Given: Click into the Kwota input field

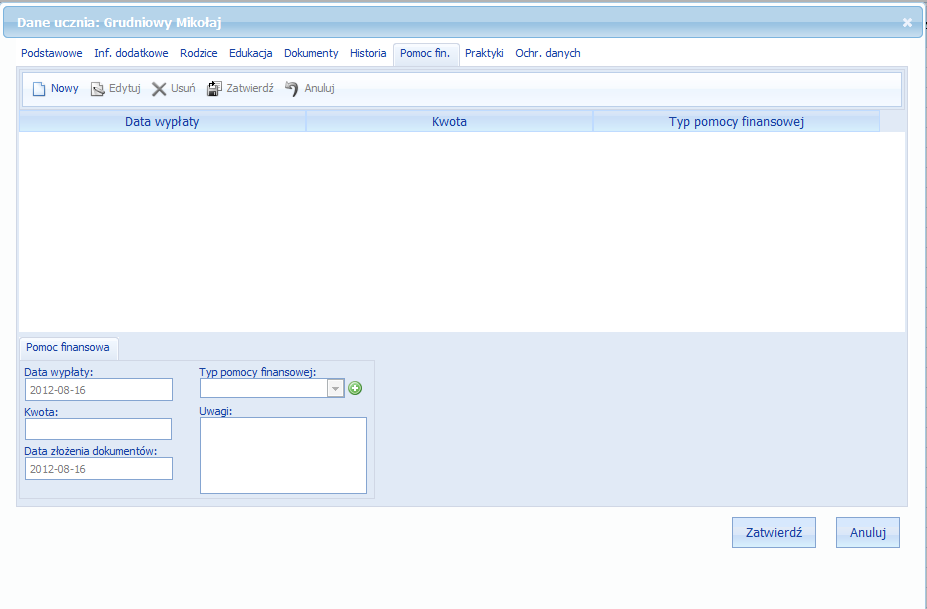Looking at the screenshot, I should coord(98,429).
